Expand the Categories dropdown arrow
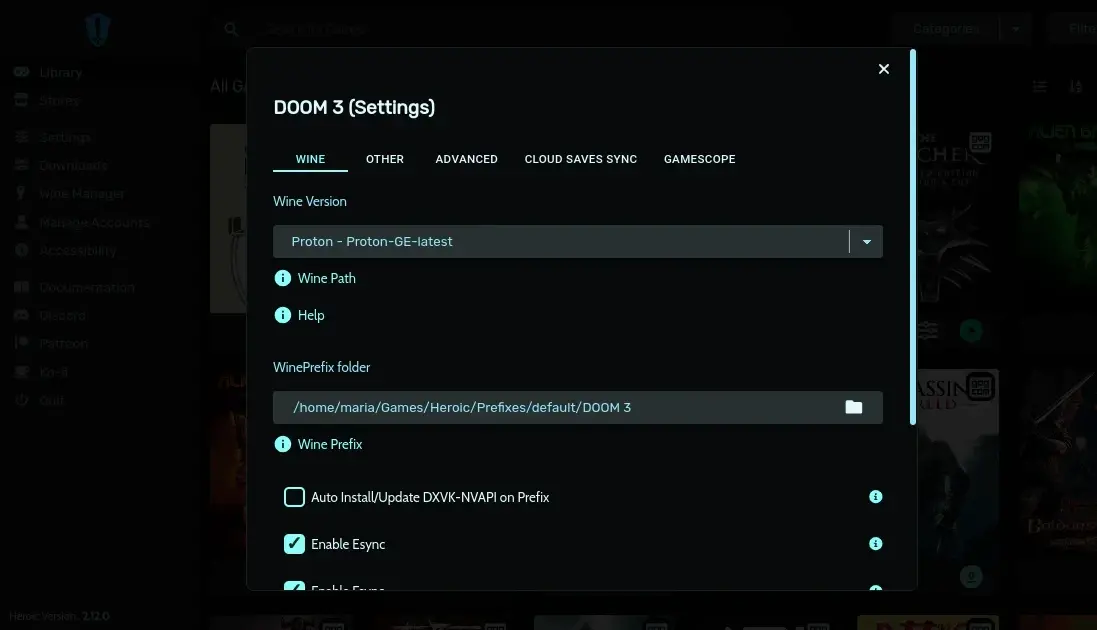 [x=1016, y=29]
